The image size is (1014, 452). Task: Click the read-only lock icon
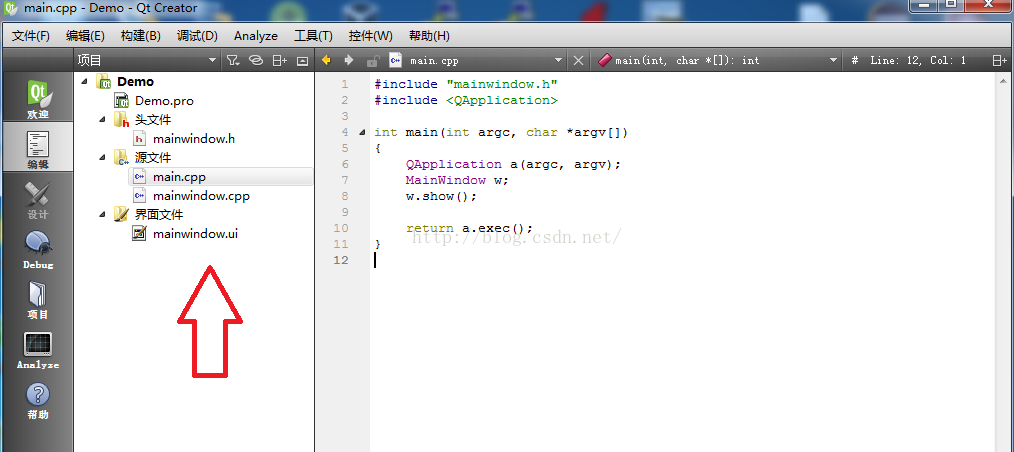(372, 61)
